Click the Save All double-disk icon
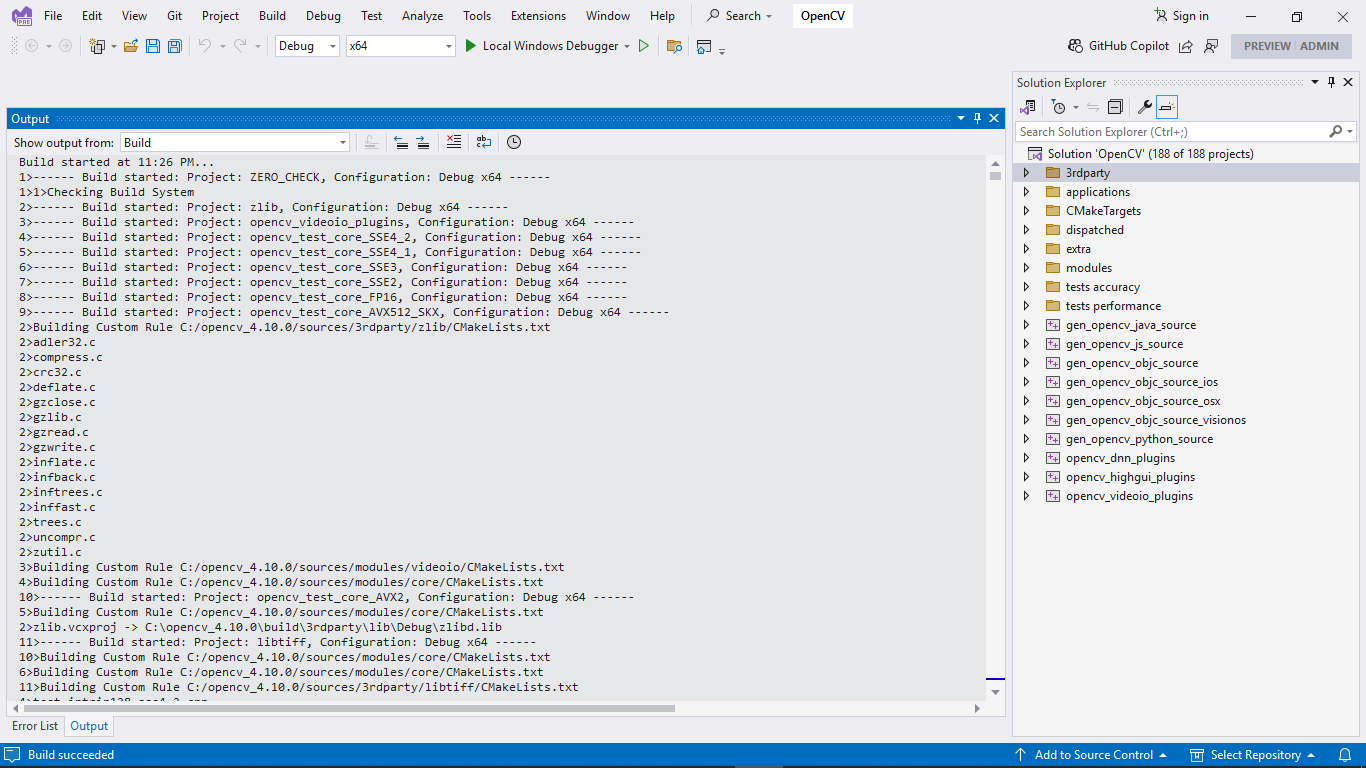Screen dimensions: 1366x768 (175, 46)
